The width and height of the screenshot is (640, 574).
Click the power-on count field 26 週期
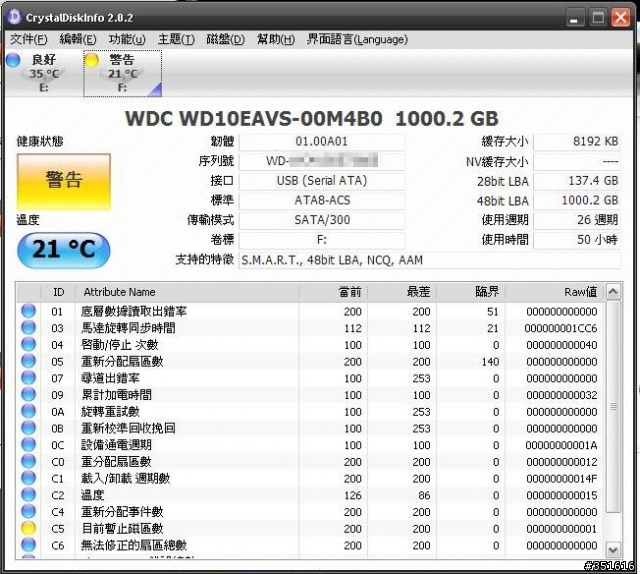[x=577, y=220]
